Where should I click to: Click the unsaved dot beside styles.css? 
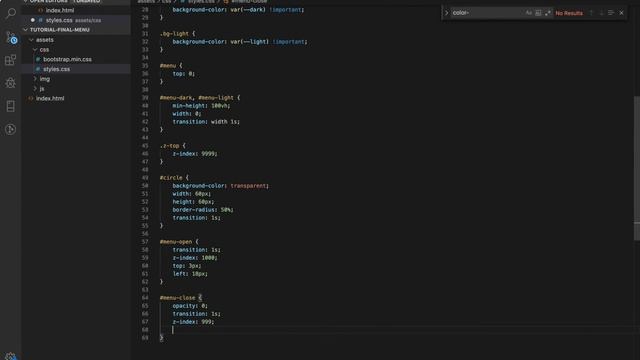[x=33, y=20]
